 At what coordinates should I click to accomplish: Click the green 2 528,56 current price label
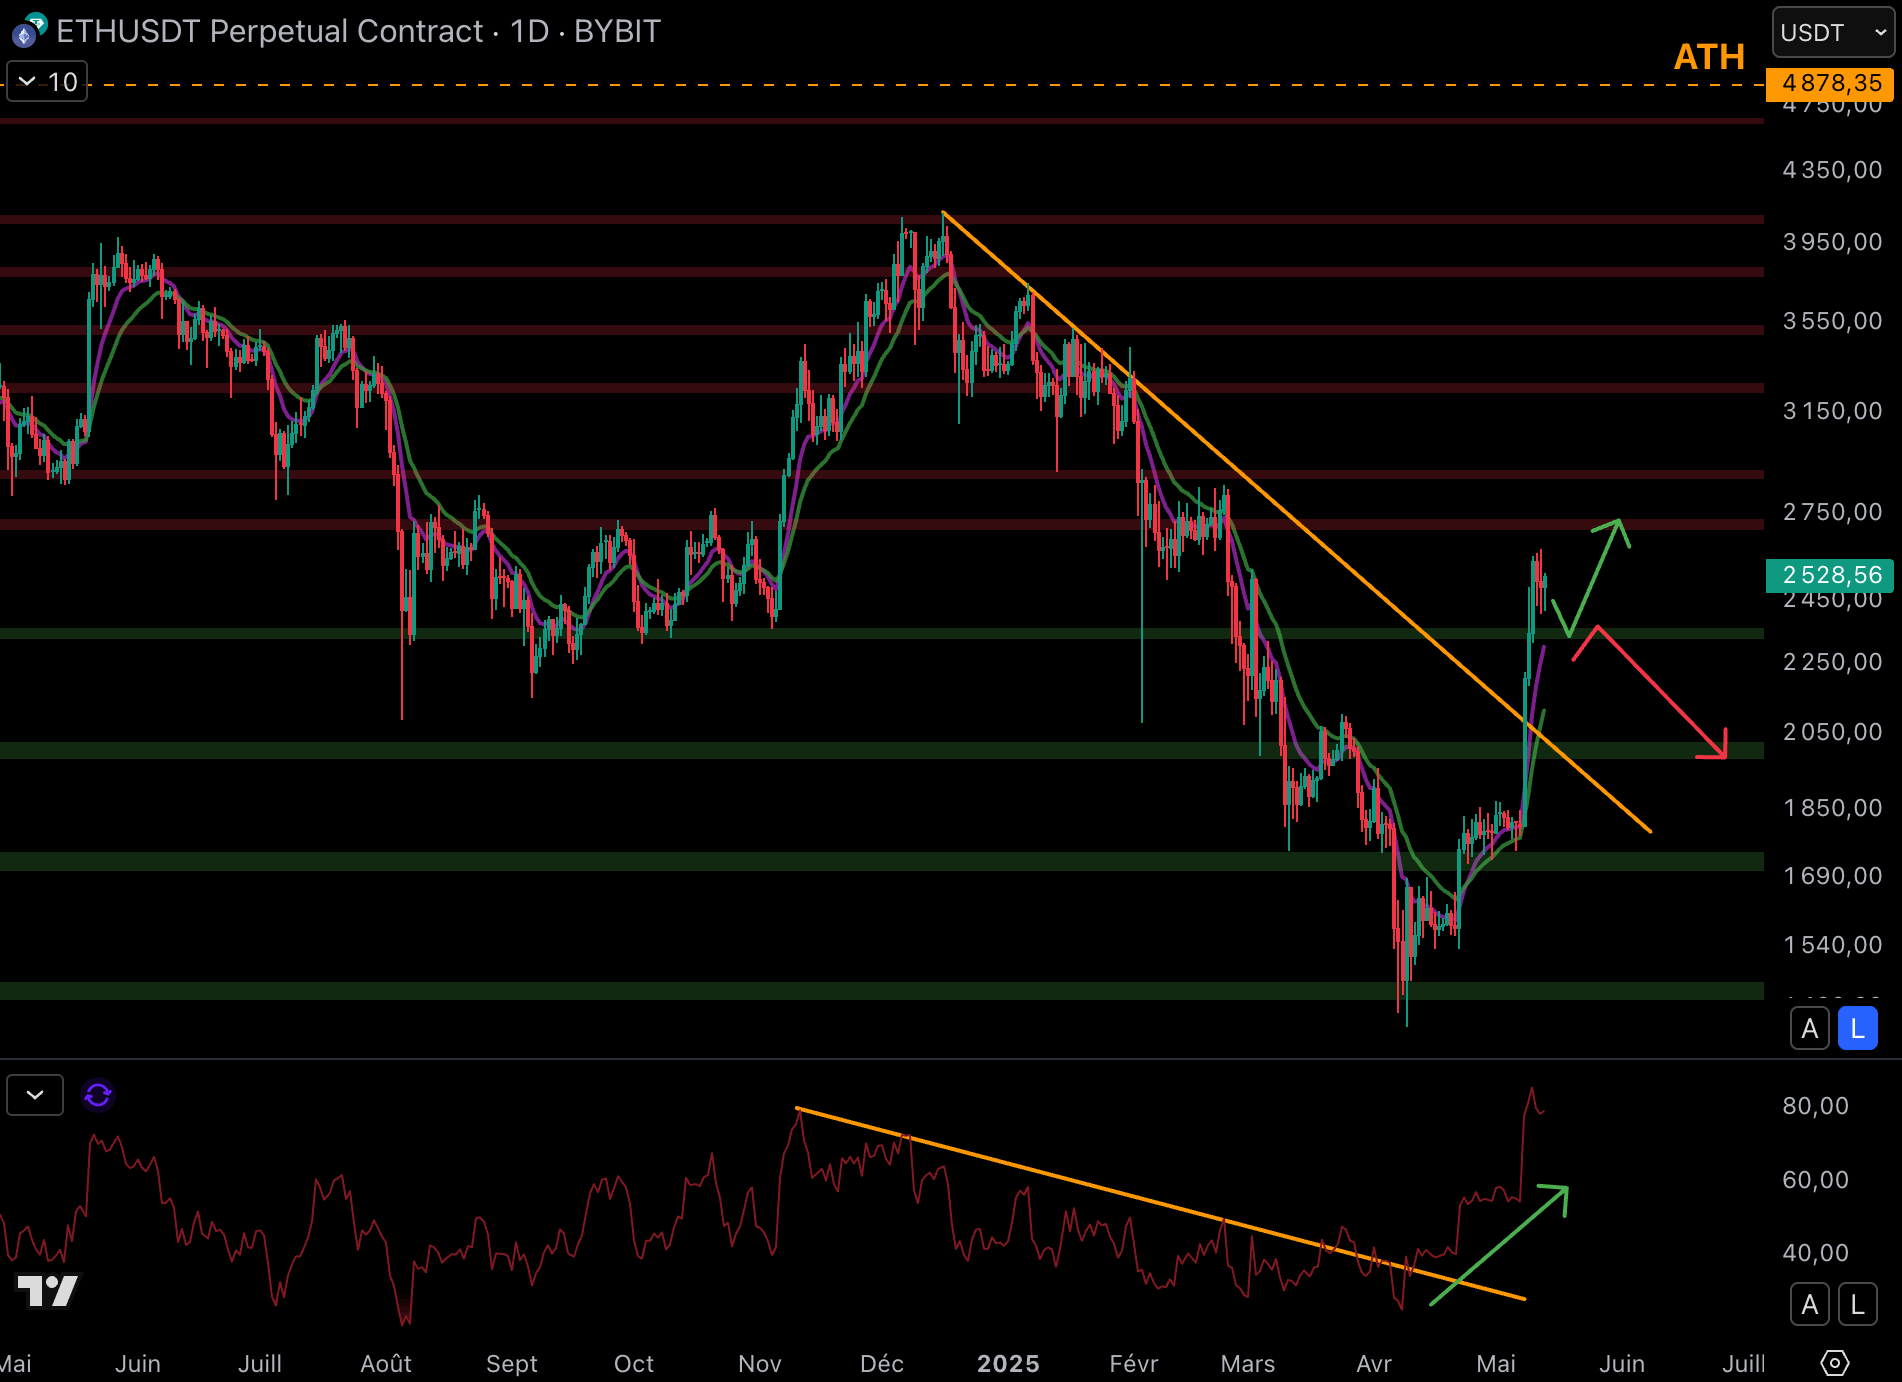pos(1830,575)
